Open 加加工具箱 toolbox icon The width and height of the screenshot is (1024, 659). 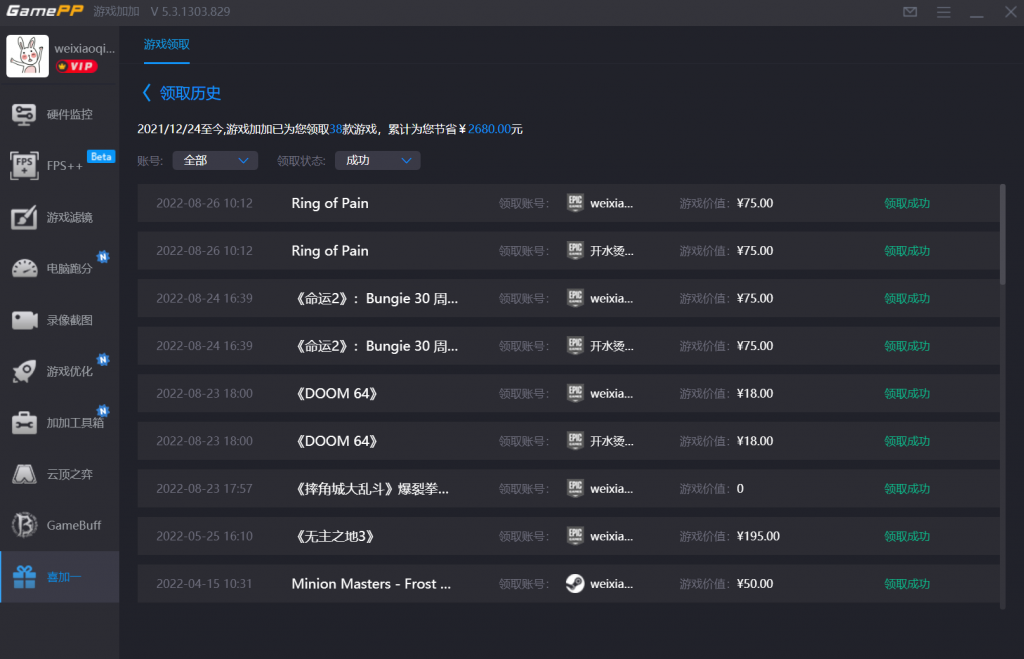click(x=24, y=423)
